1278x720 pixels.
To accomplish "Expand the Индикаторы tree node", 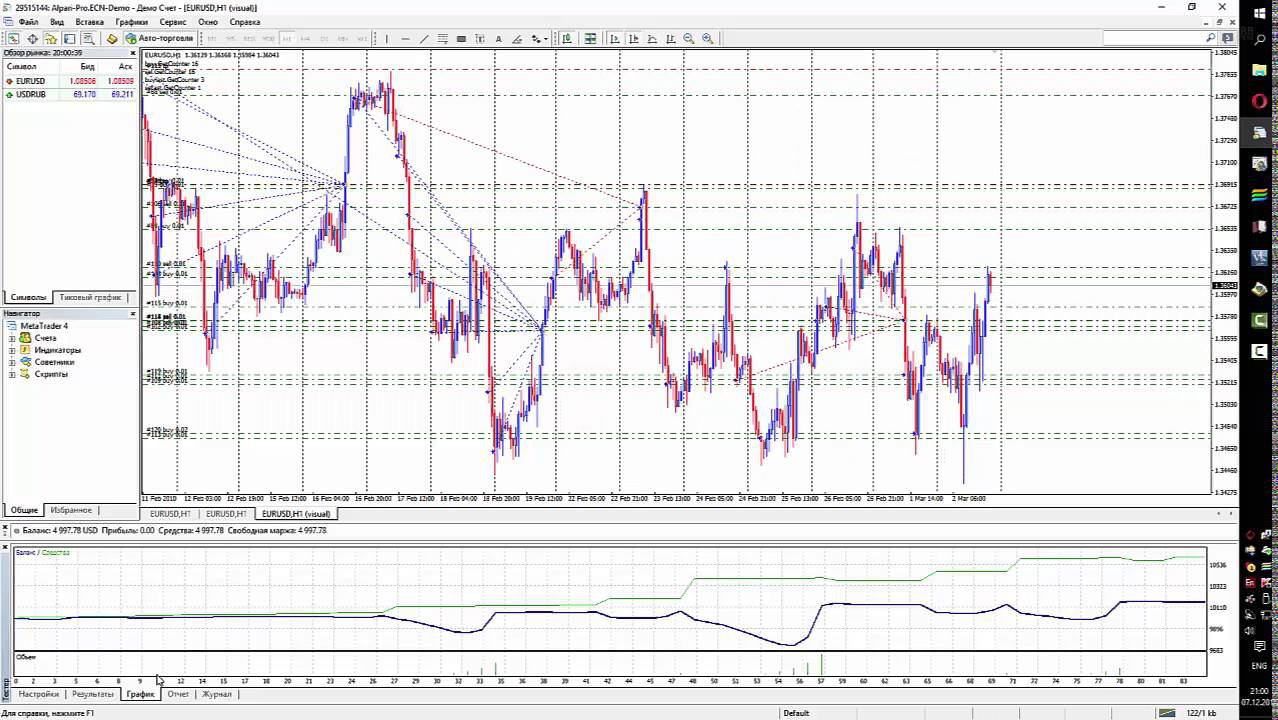I will pyautogui.click(x=12, y=350).
